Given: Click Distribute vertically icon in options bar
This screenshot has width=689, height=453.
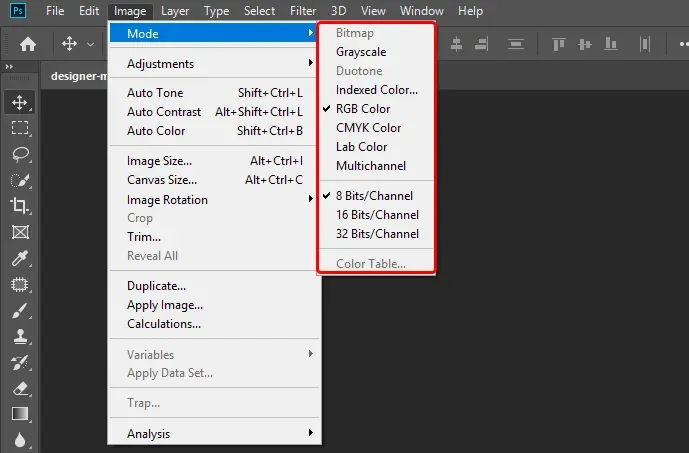Looking at the screenshot, I should 516,44.
